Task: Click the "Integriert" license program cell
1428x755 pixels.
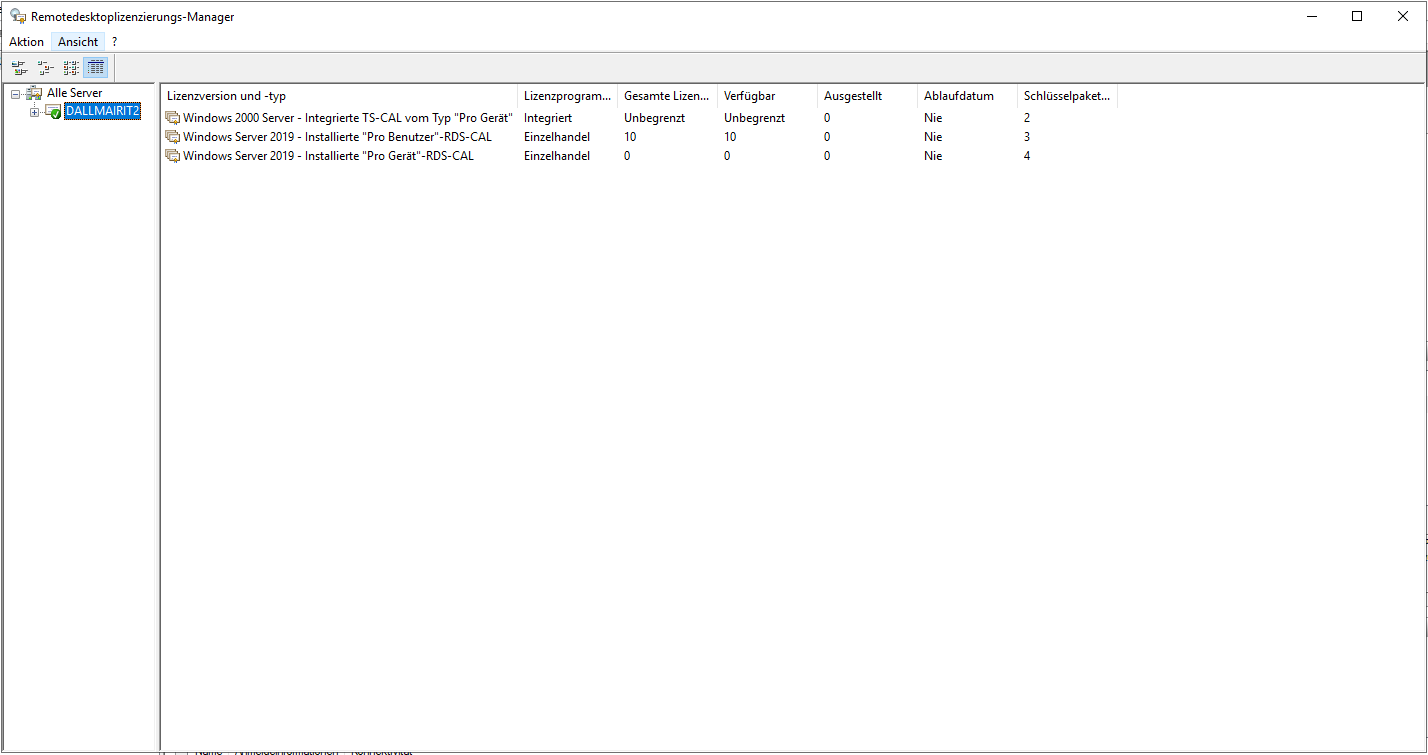Action: click(x=548, y=118)
